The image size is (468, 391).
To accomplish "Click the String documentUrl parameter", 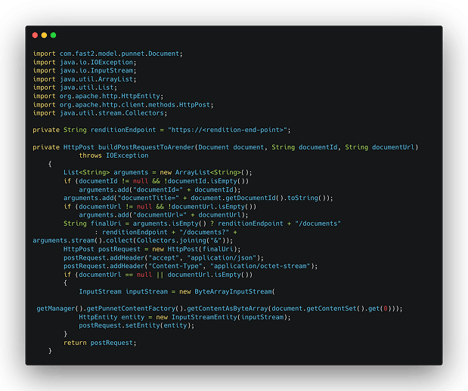I will click(380, 147).
